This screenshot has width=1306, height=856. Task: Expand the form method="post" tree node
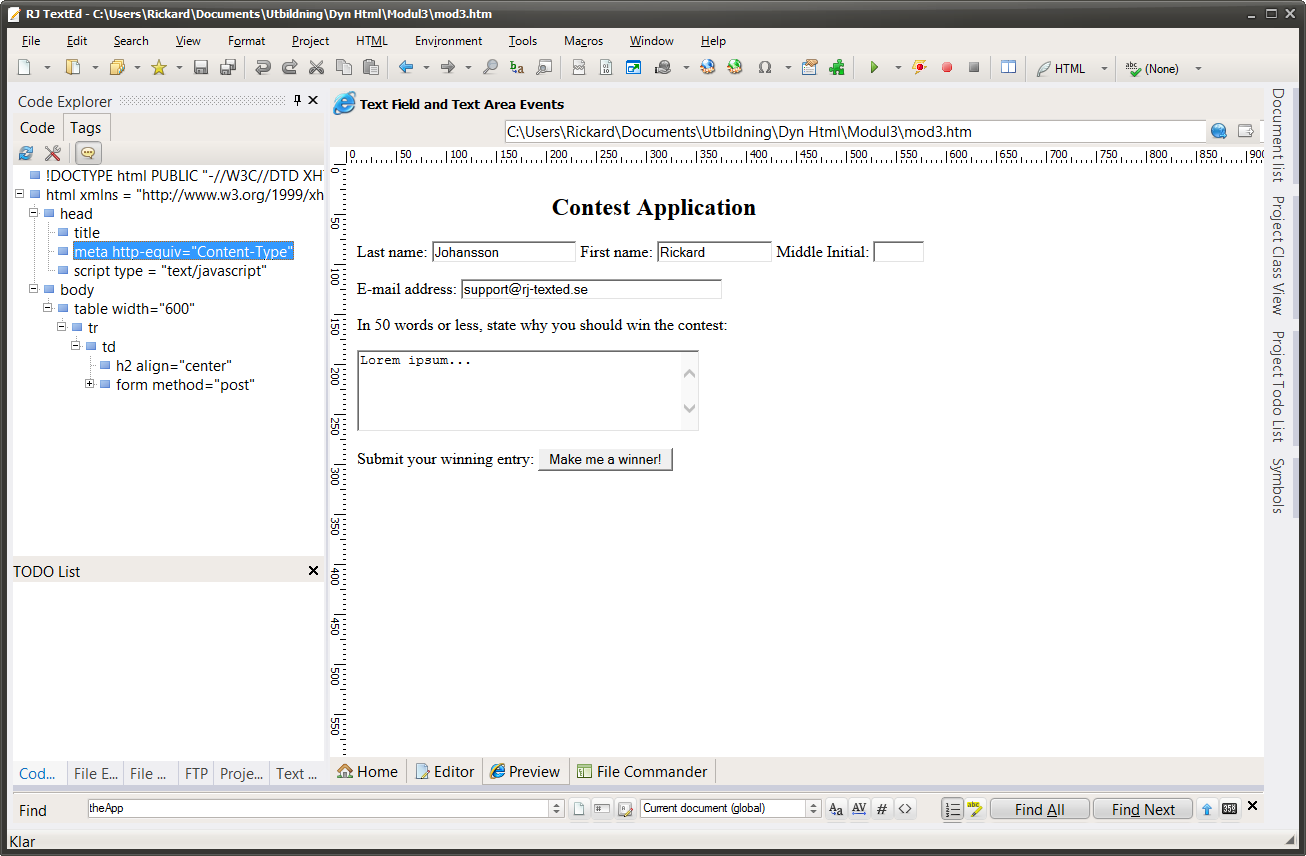[x=90, y=385]
